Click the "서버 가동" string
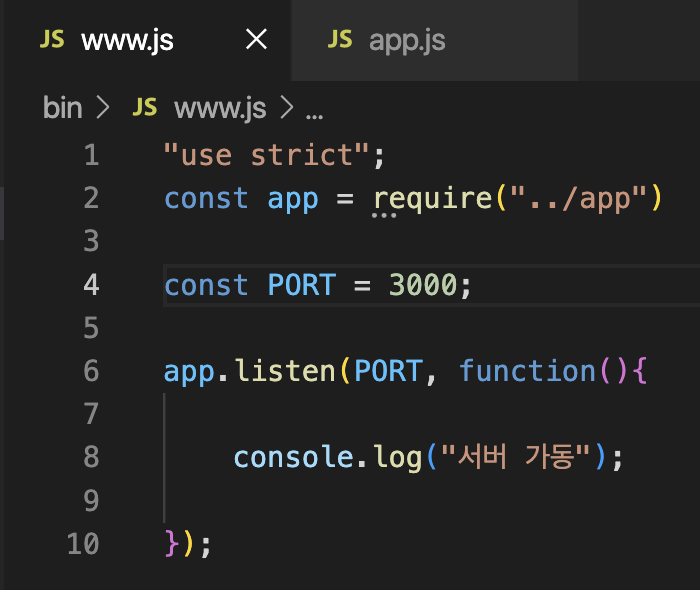The image size is (700, 590). click(515, 456)
